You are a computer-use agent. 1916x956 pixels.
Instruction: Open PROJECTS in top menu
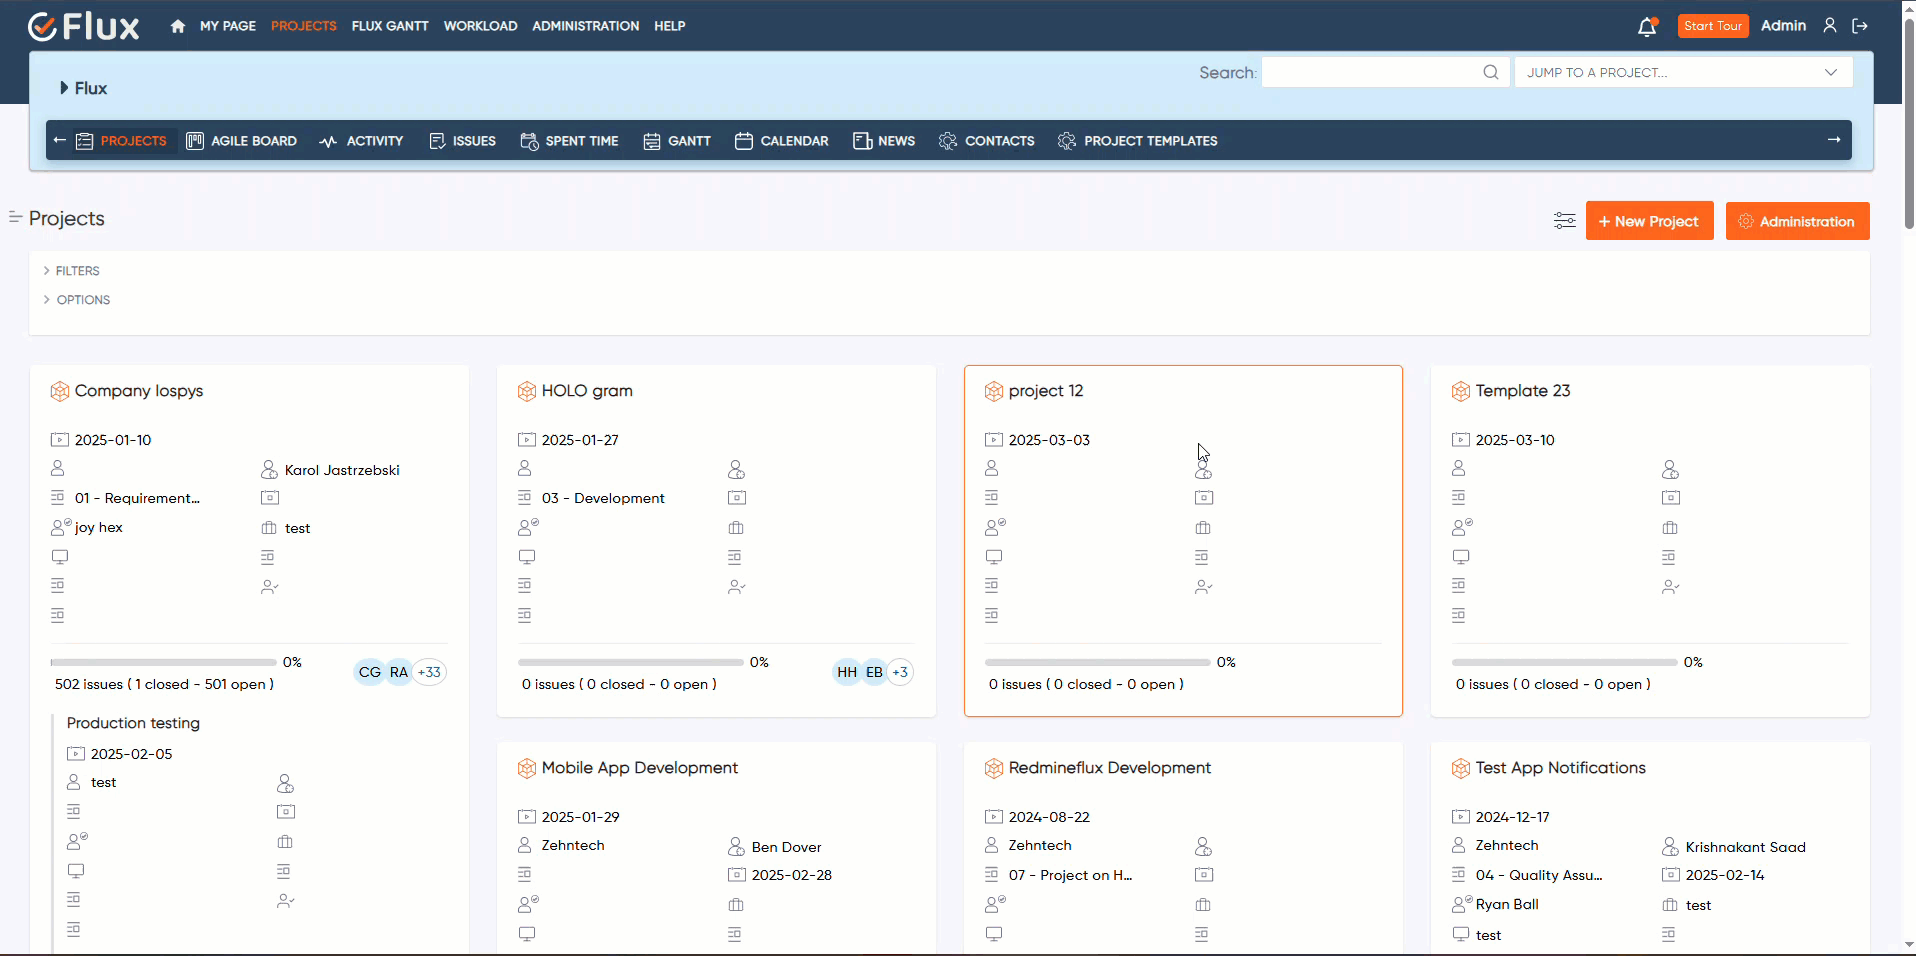304,26
